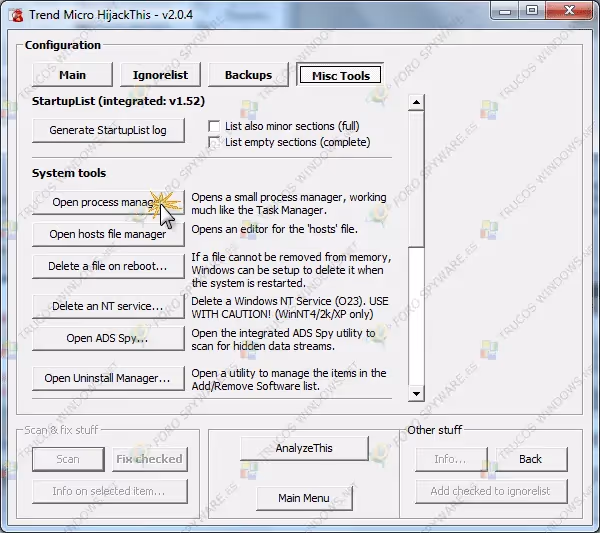Click the AnalyzeThis button

304,448
